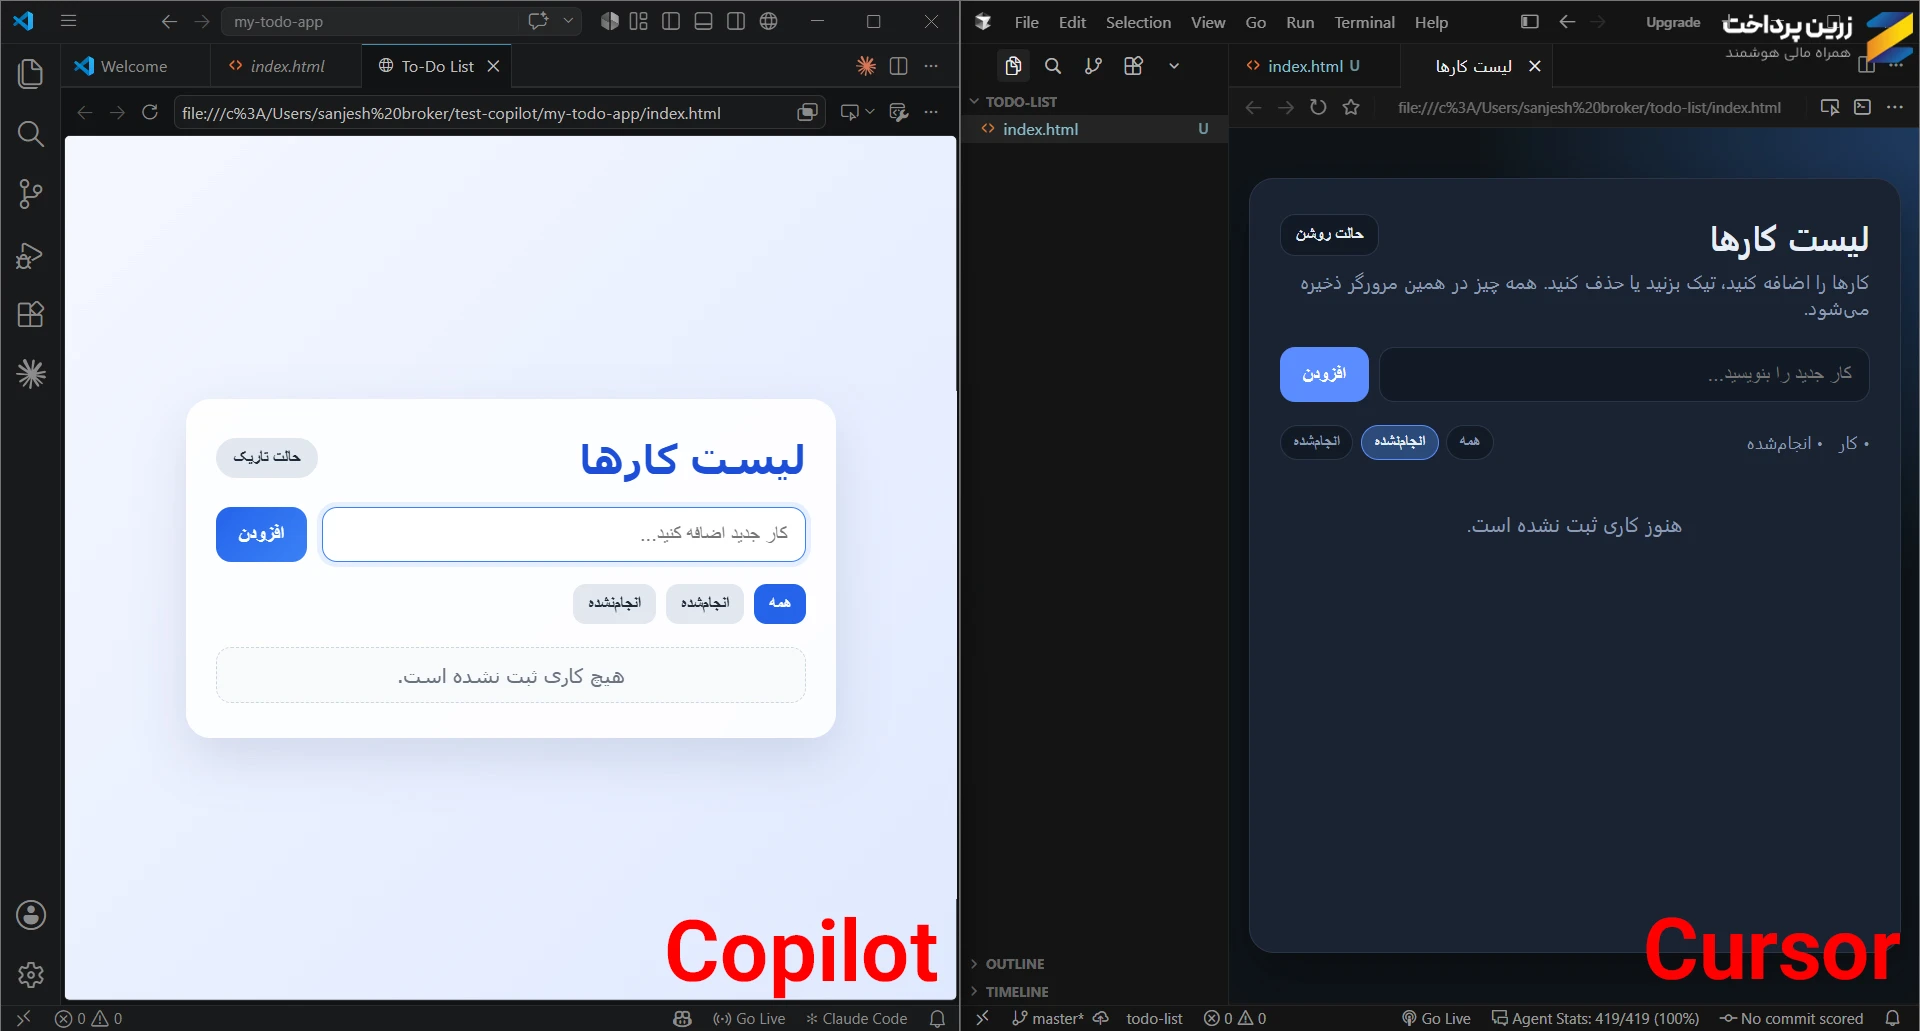Click the blue add button in Copilot to-do app

point(261,534)
